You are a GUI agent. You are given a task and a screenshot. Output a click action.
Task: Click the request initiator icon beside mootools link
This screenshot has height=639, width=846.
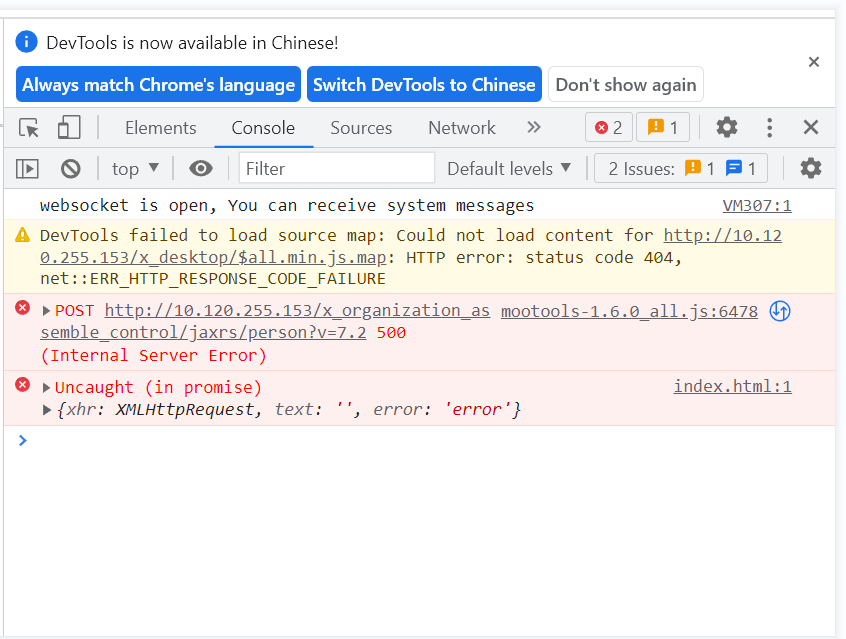pyautogui.click(x=780, y=311)
